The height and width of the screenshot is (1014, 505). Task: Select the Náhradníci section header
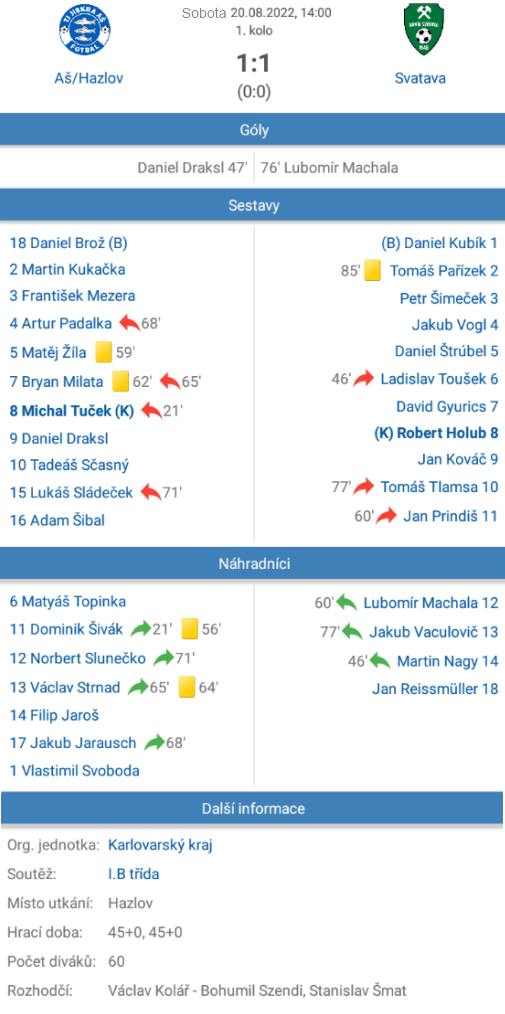252,563
